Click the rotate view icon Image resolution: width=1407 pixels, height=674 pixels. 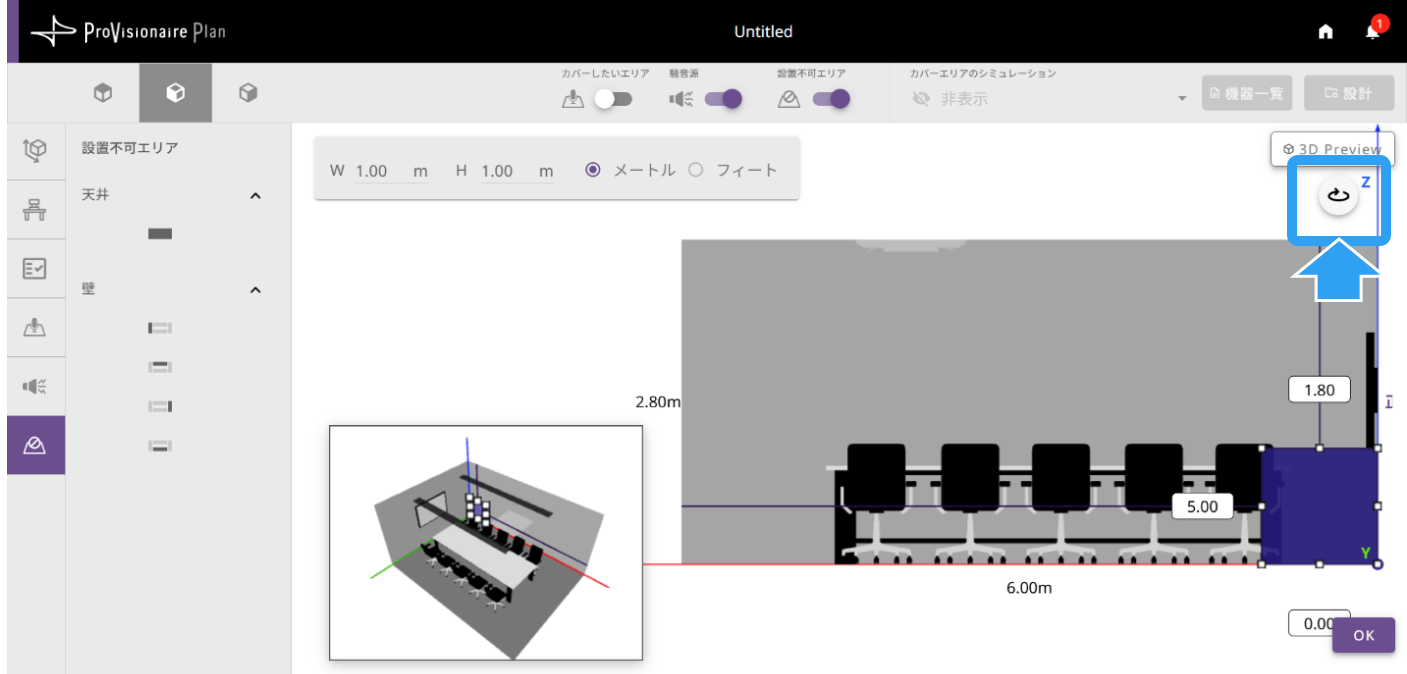pos(1338,196)
